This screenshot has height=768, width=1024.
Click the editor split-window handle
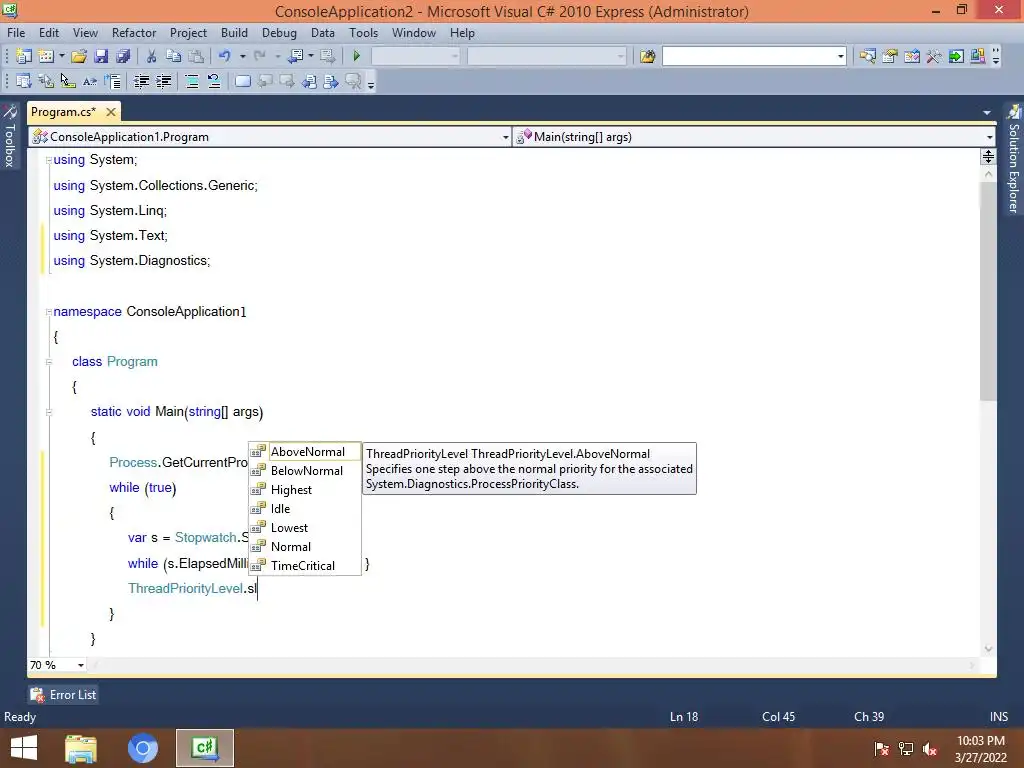(x=988, y=157)
